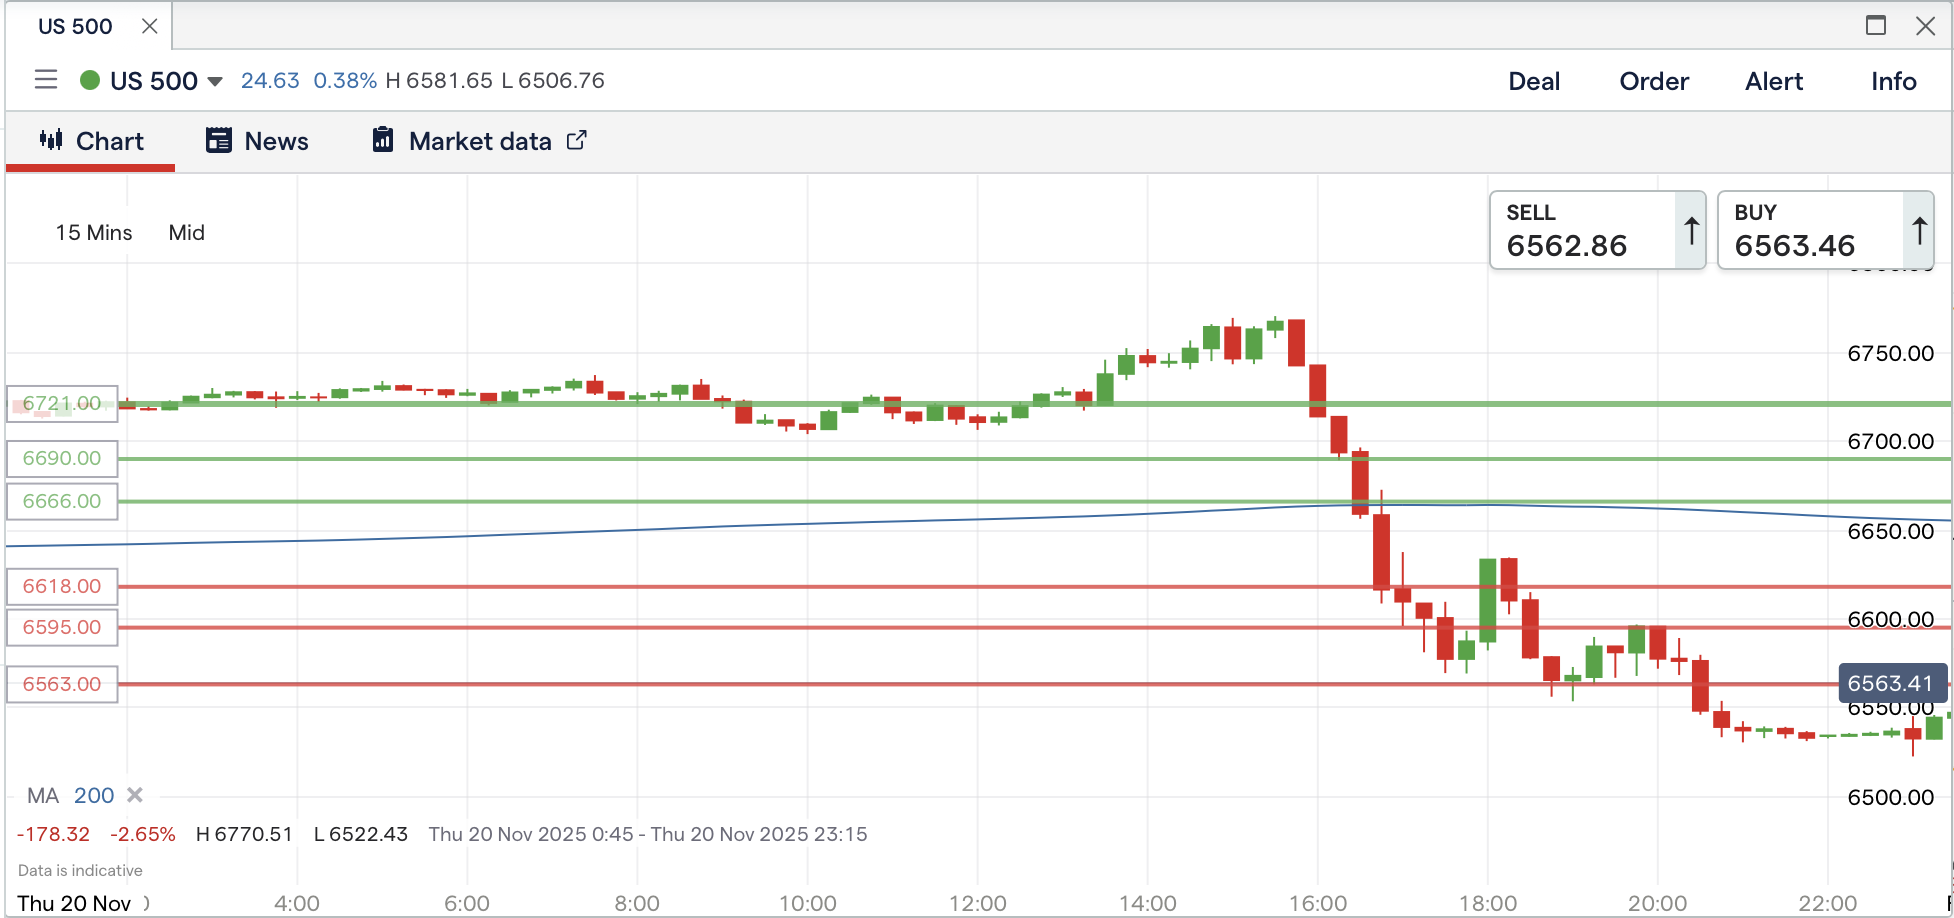Close the US 500 tab
Viewport: 1954px width, 918px height.
click(x=150, y=26)
